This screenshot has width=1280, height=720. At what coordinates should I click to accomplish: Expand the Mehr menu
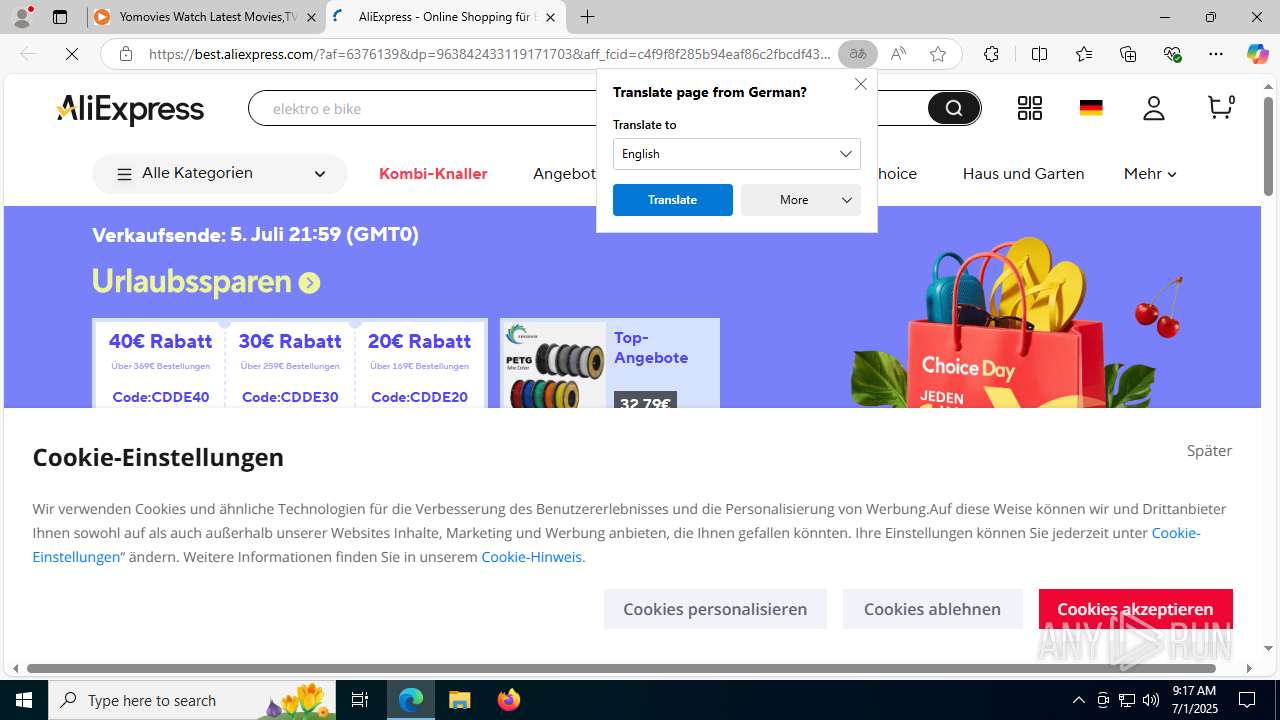(x=1150, y=174)
